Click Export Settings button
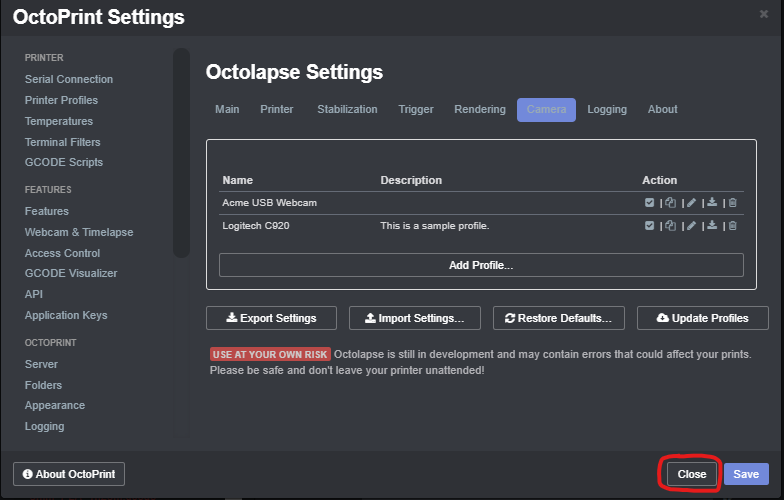 272,318
